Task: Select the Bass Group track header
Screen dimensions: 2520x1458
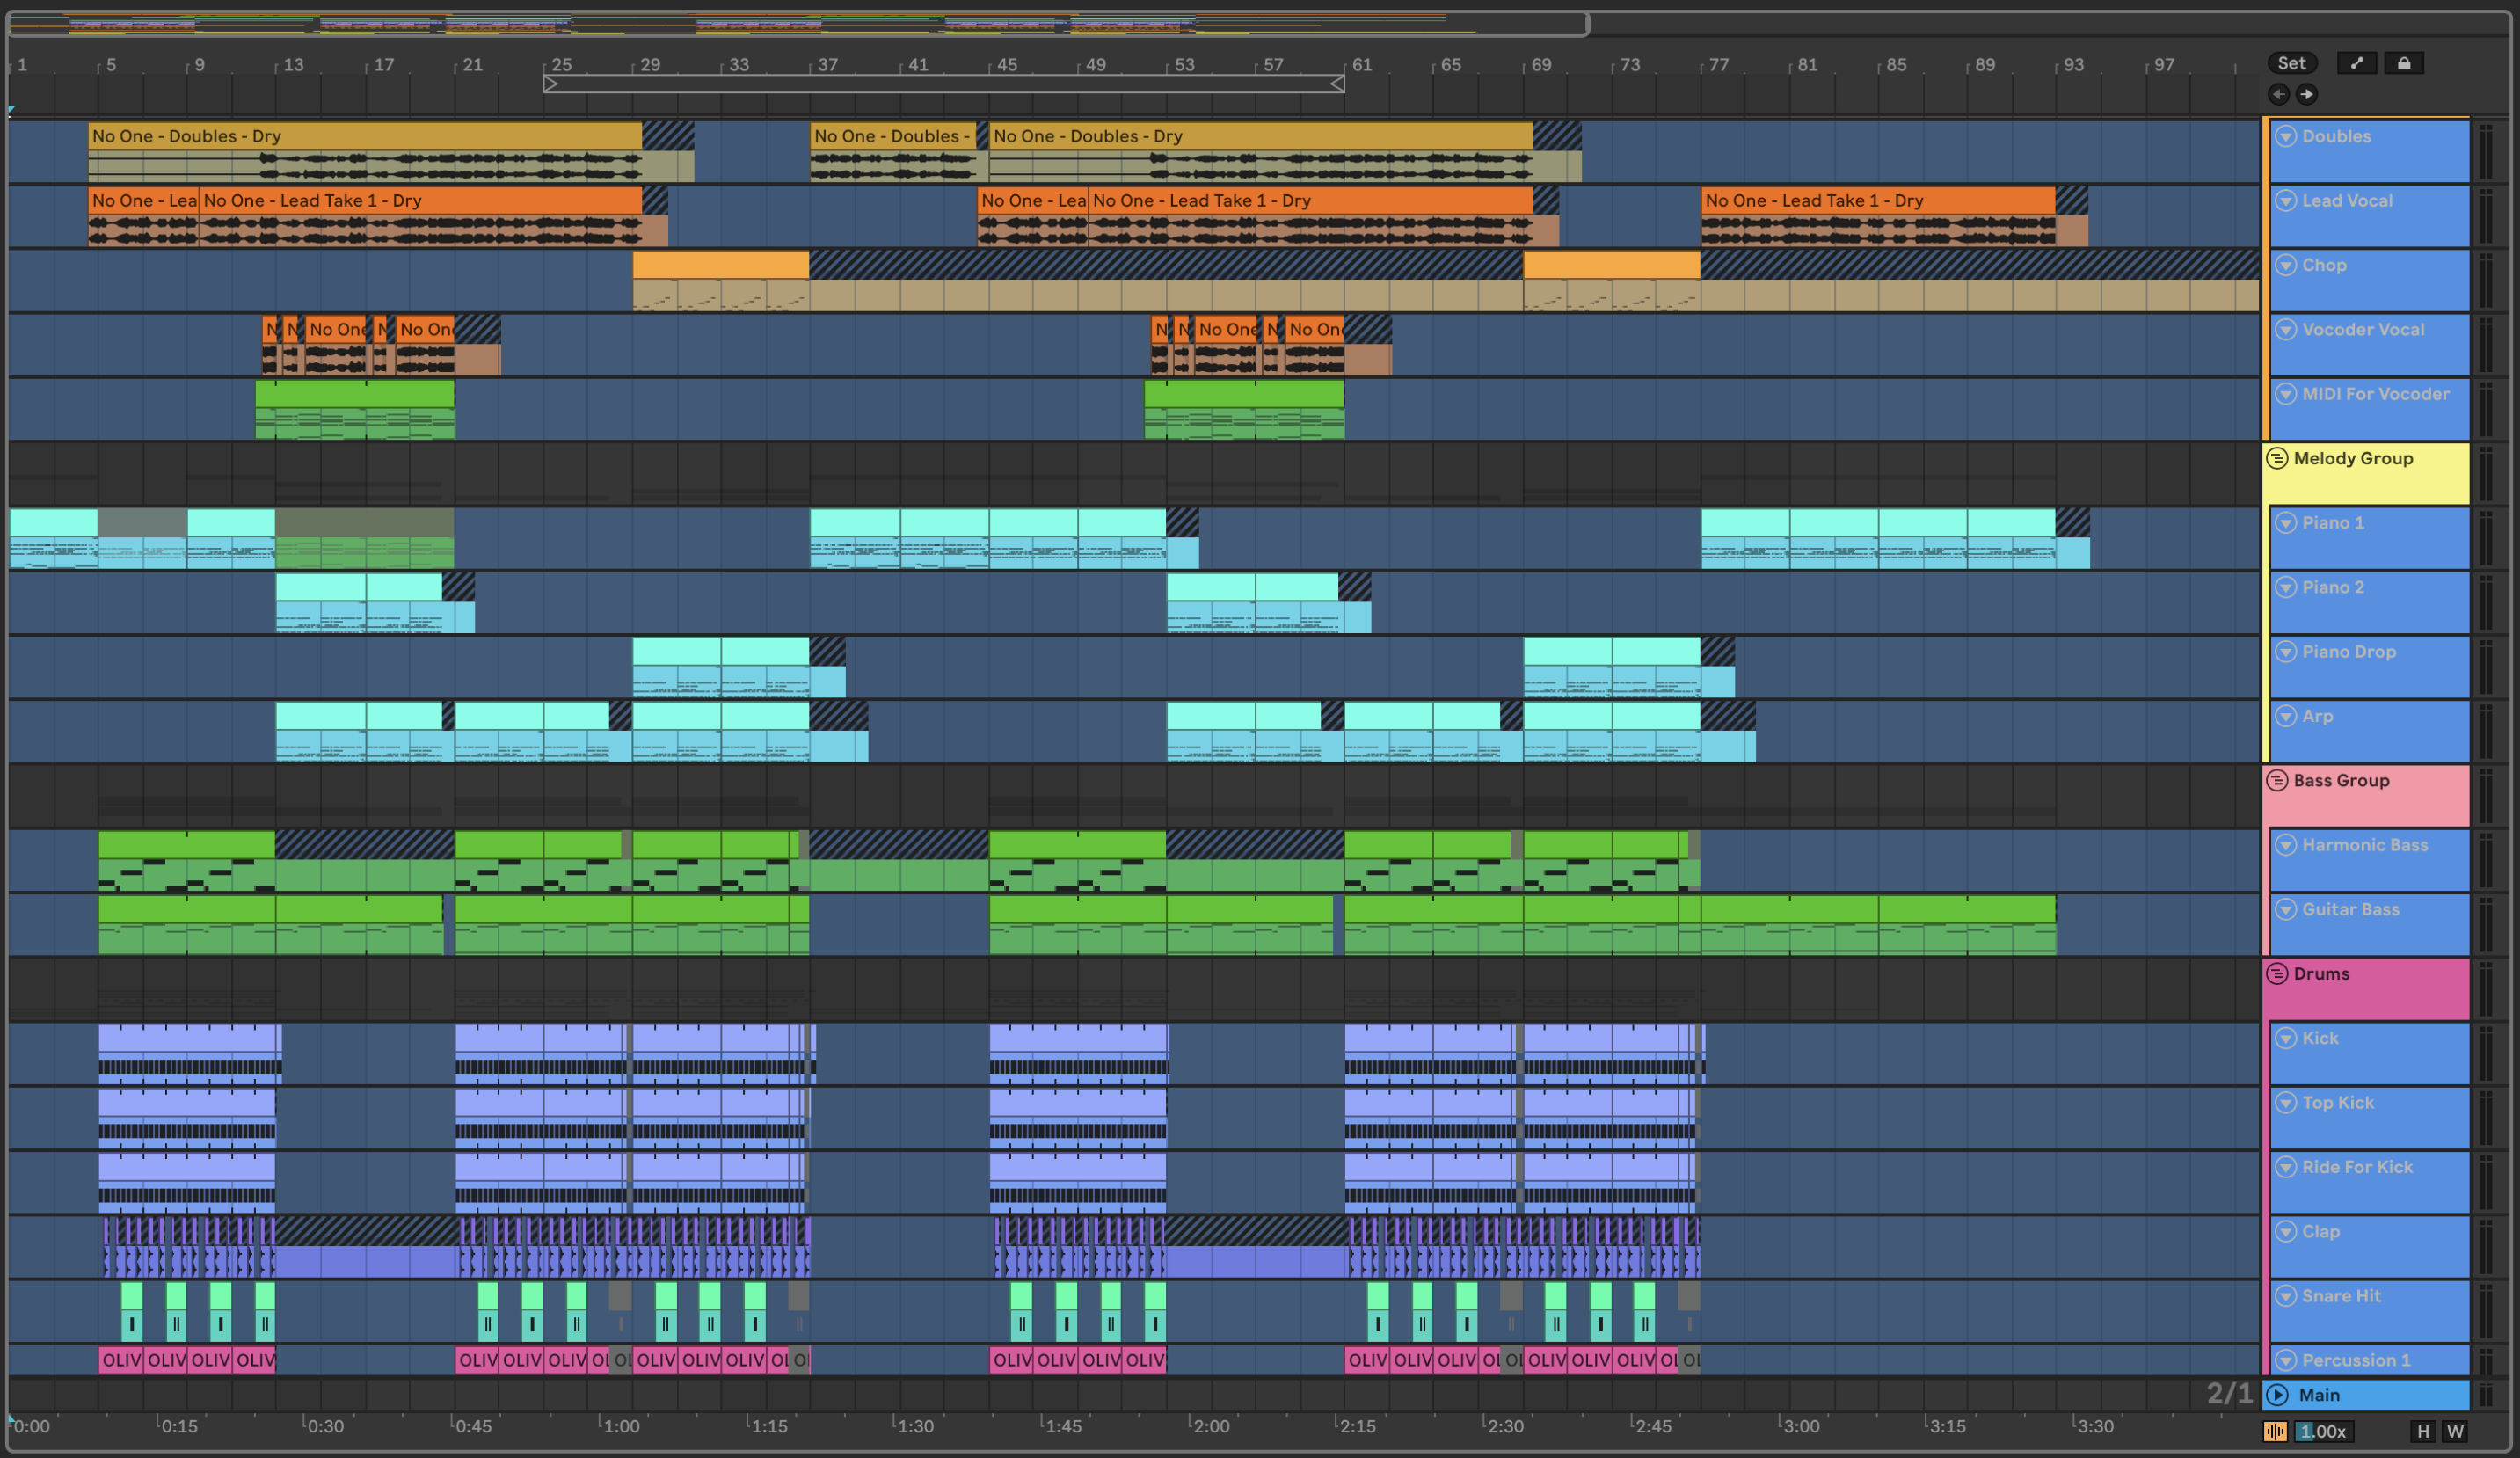Action: click(2366, 795)
